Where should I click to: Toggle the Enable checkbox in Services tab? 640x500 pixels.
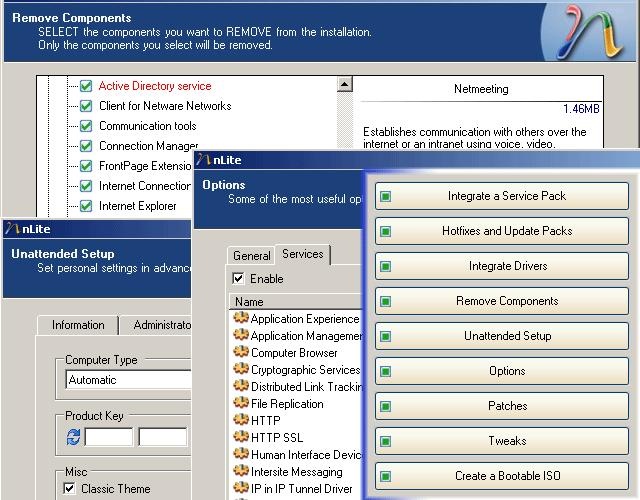point(238,279)
